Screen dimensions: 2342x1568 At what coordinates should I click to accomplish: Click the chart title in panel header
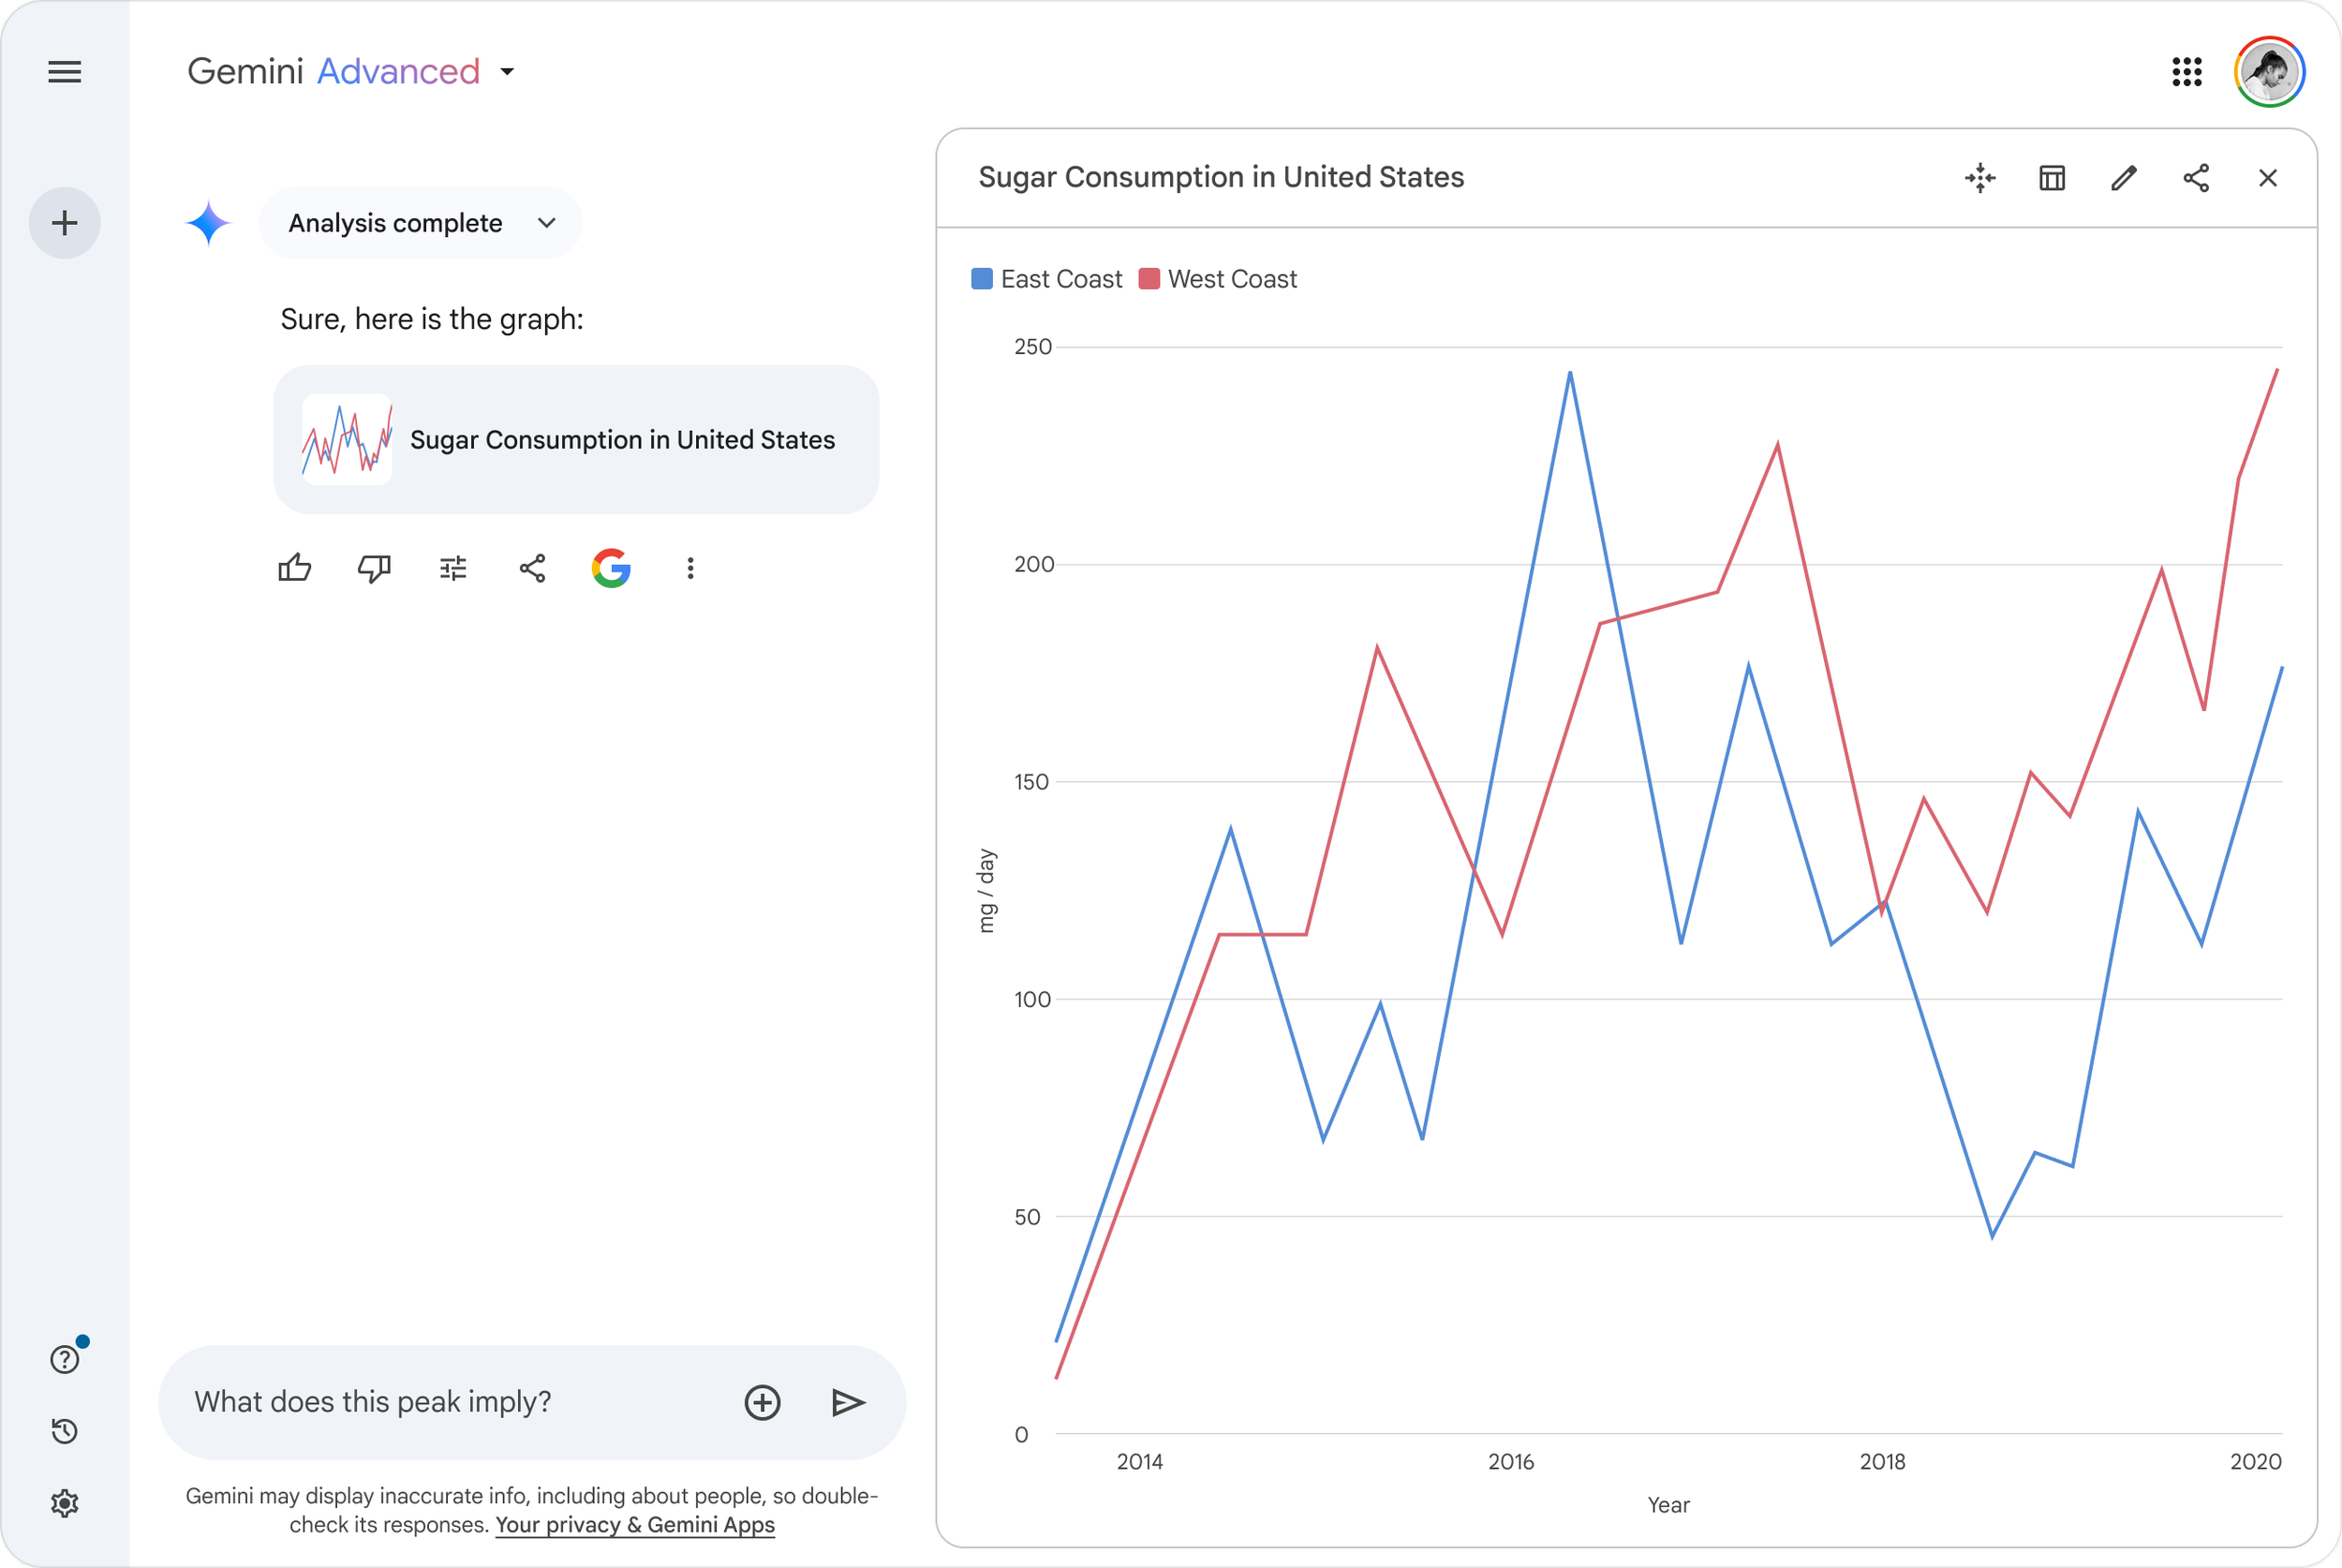(x=1221, y=177)
